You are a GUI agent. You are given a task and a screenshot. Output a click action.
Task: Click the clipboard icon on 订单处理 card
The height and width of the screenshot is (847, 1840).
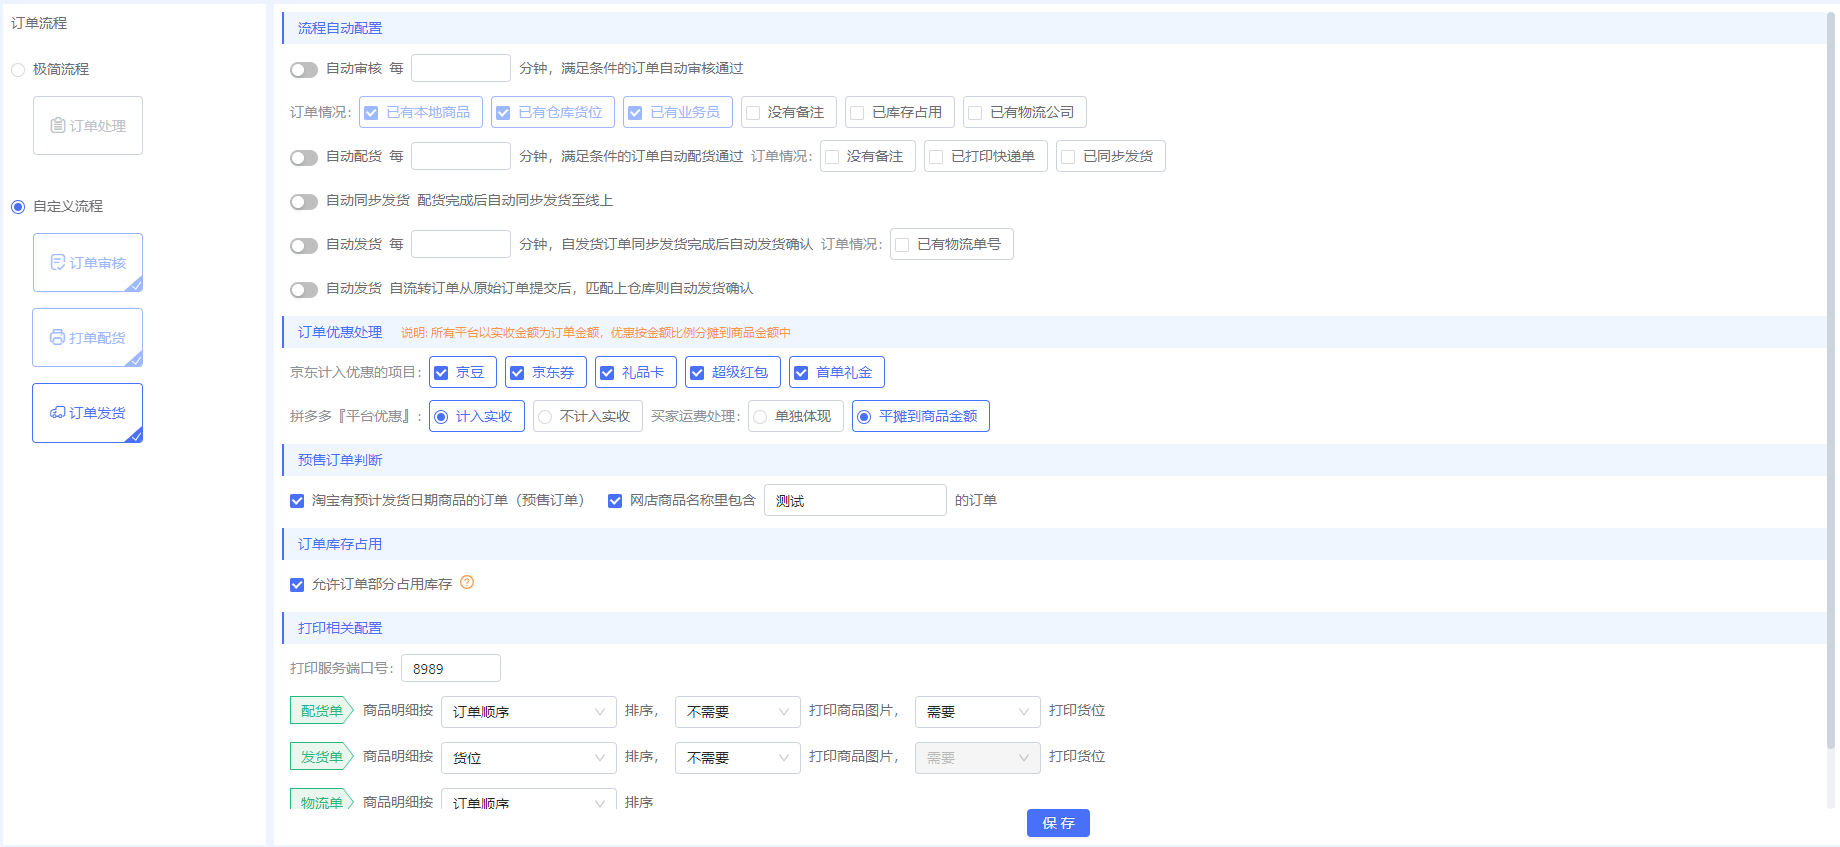click(58, 126)
